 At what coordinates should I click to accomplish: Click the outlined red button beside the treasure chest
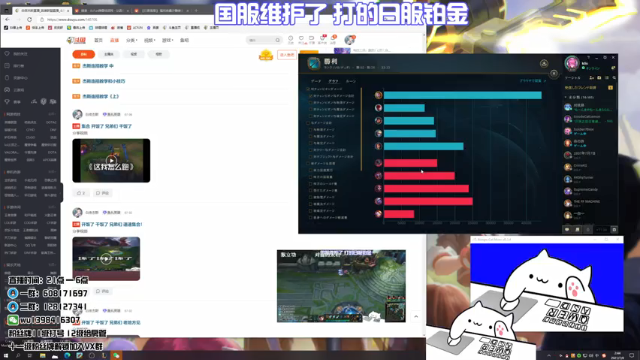coord(287,55)
